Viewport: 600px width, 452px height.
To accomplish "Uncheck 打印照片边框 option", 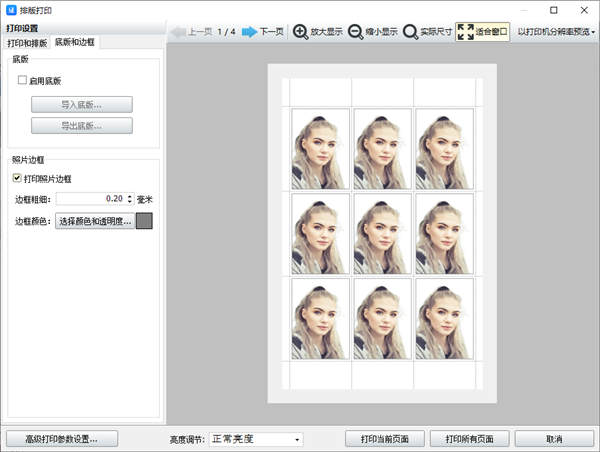I will click(x=17, y=178).
